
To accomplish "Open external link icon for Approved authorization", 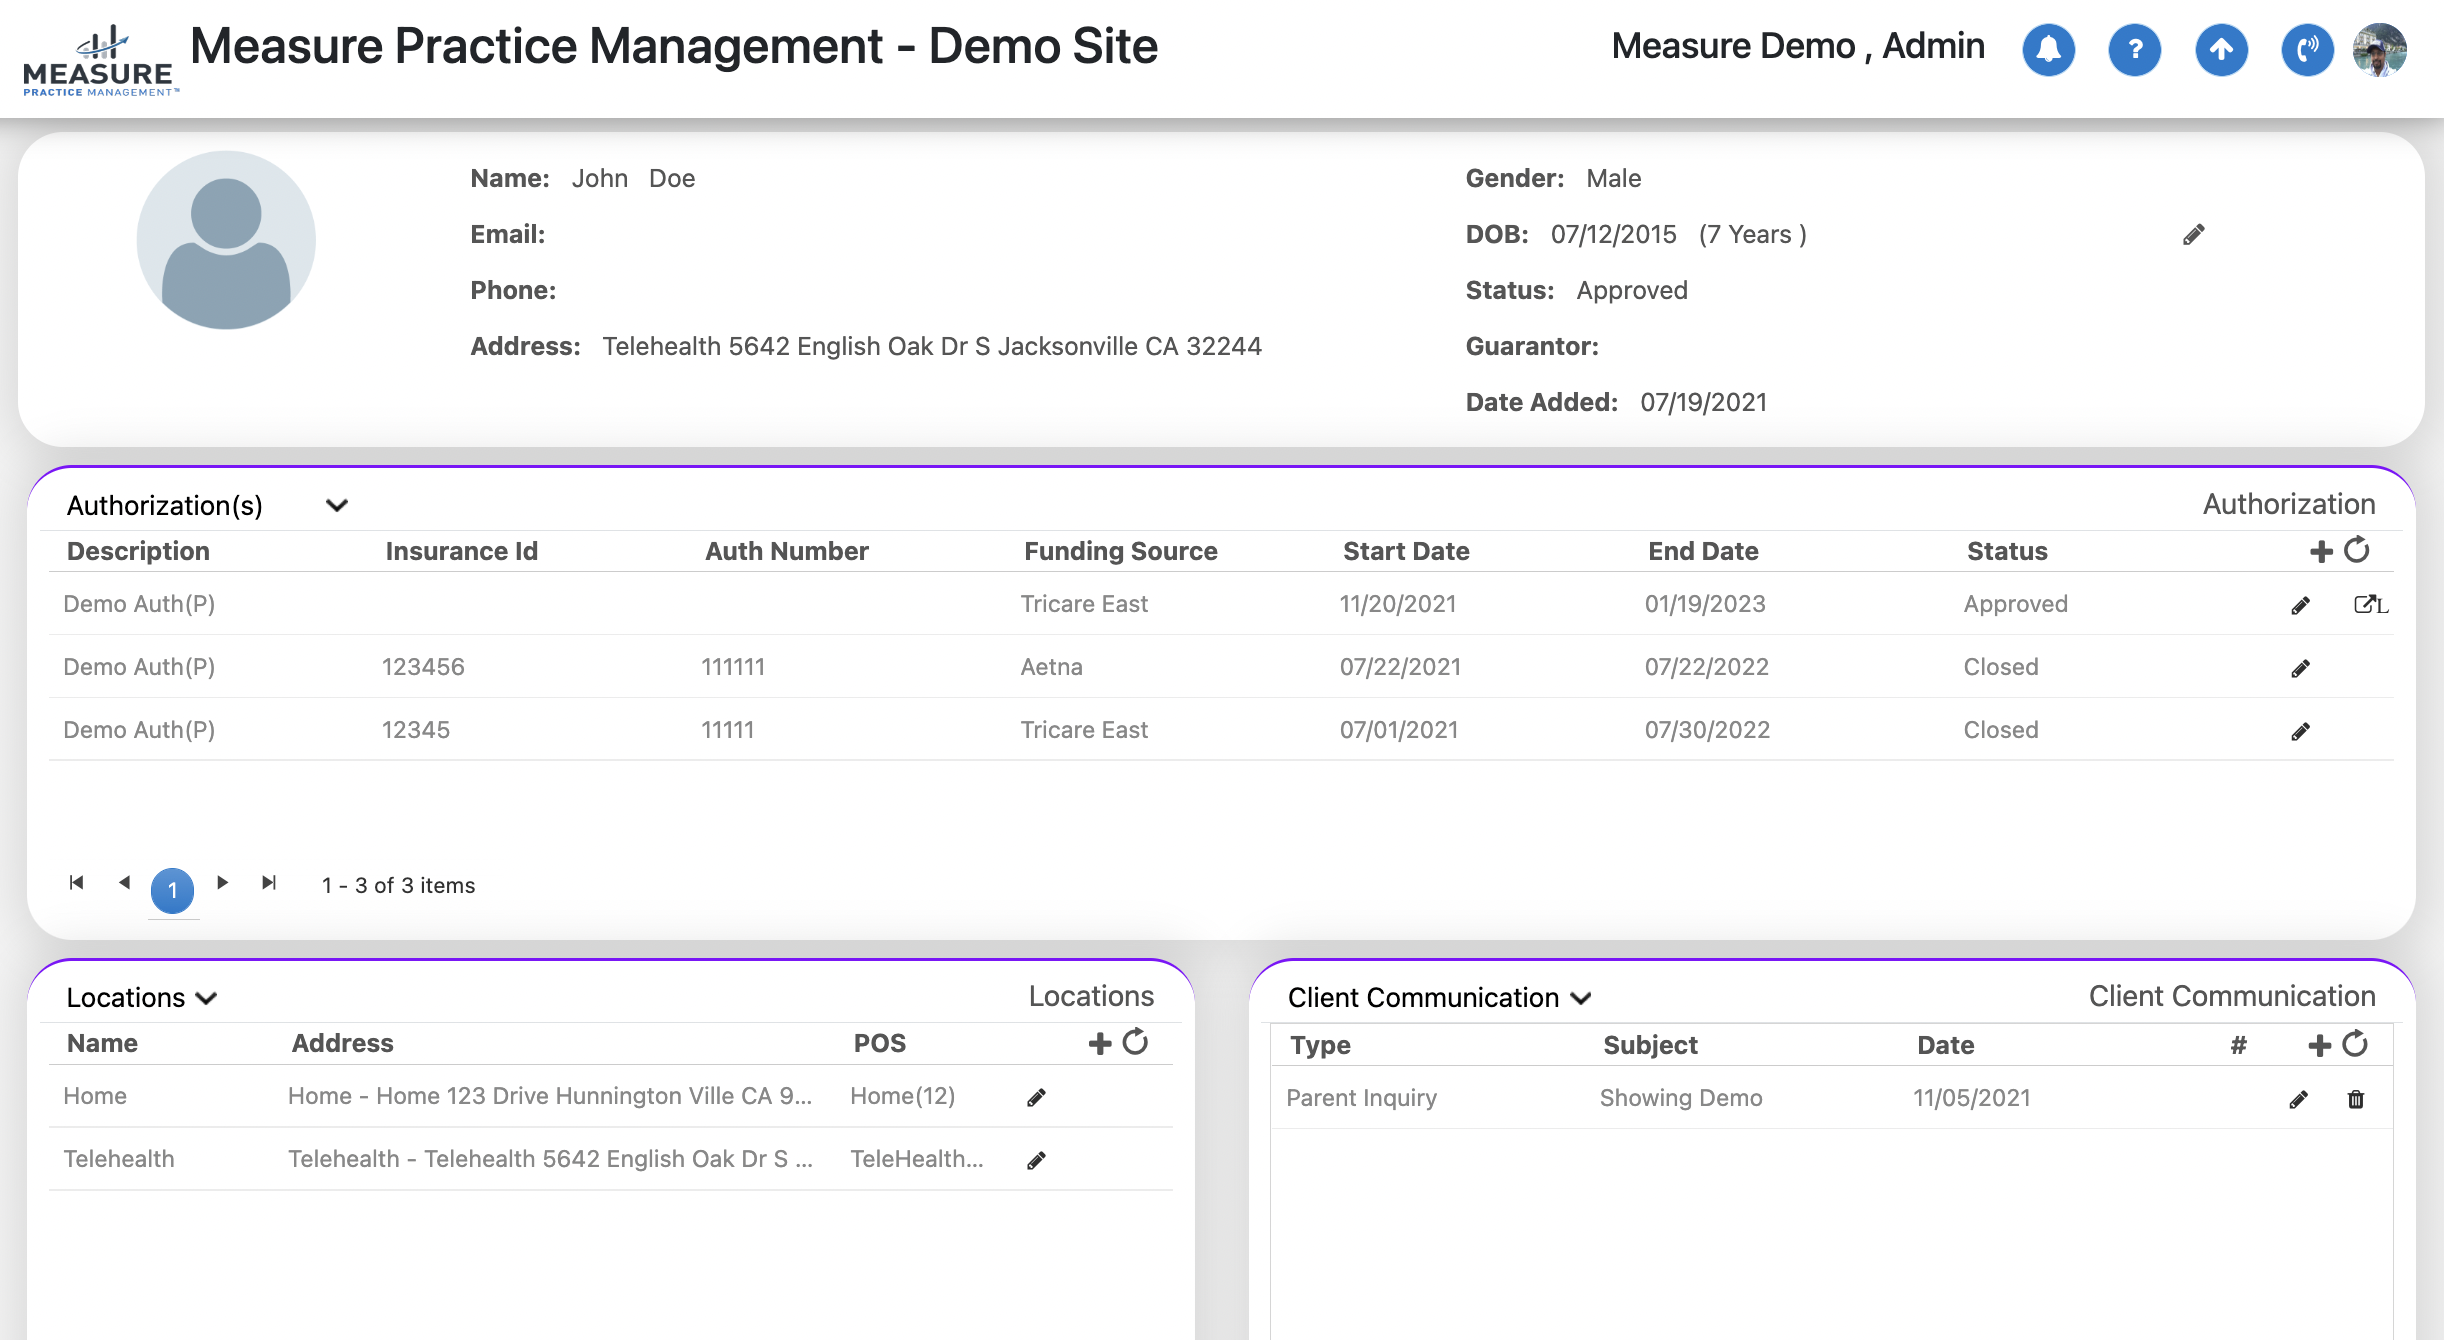I will [x=2368, y=604].
